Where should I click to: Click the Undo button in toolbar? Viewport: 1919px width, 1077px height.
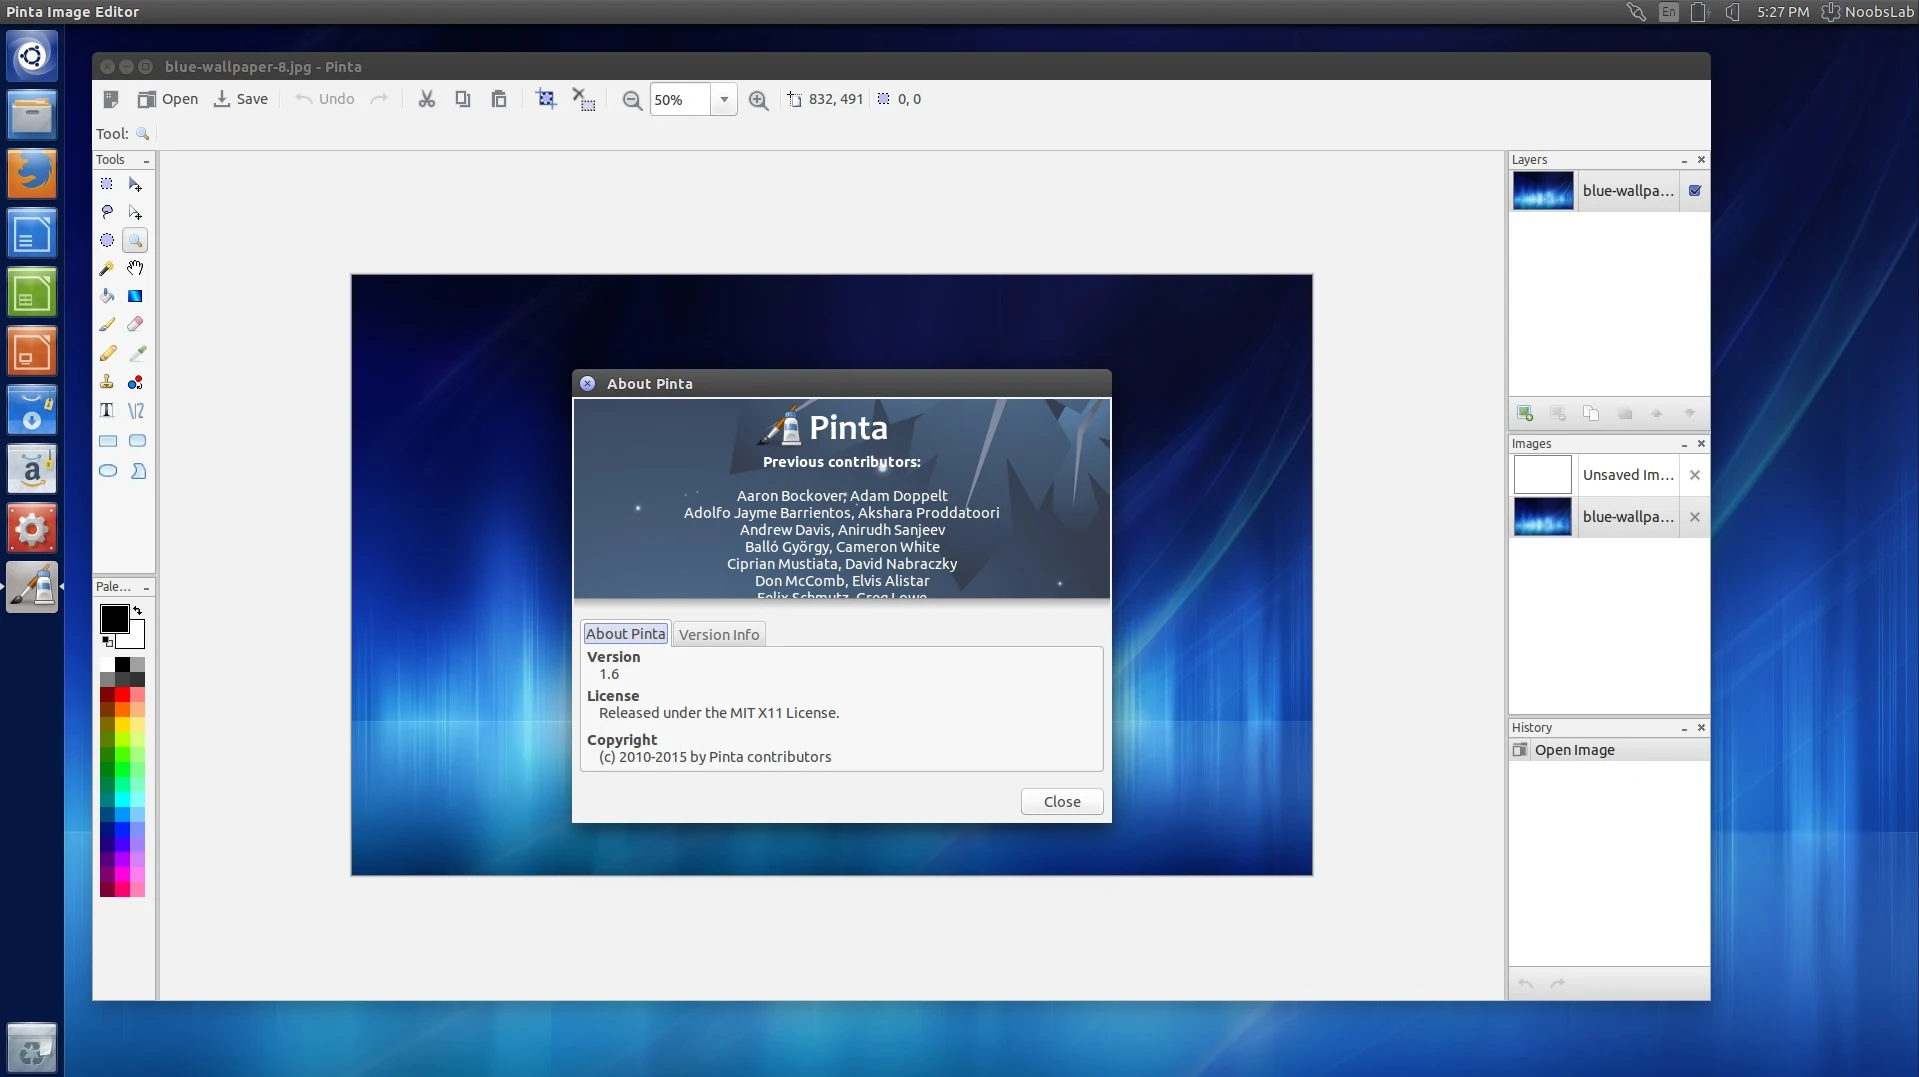(325, 99)
